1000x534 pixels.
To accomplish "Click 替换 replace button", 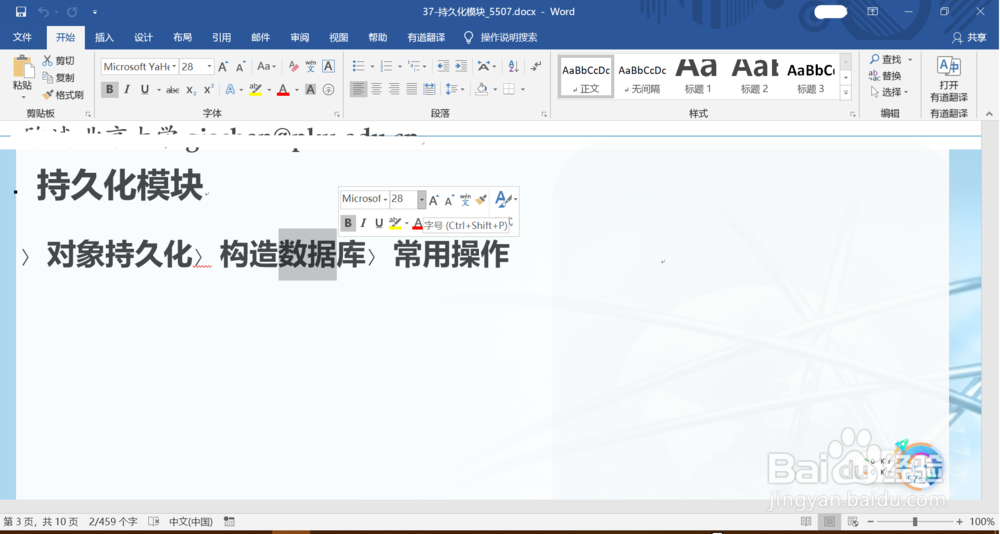I will click(x=885, y=76).
